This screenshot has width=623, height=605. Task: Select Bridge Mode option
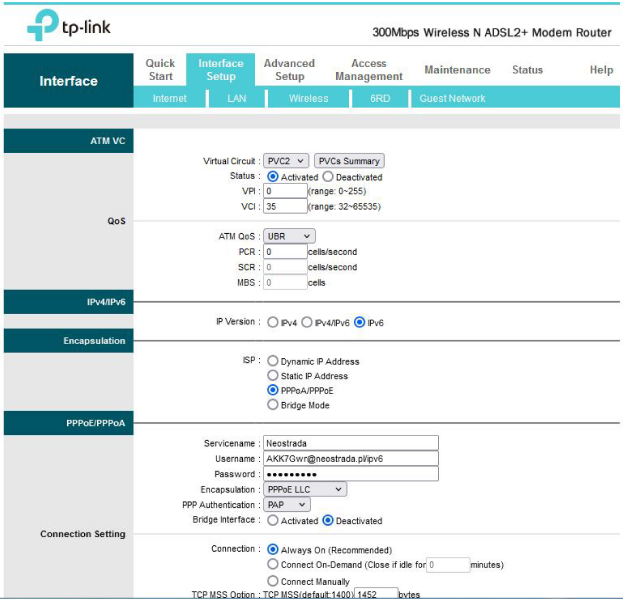point(273,406)
